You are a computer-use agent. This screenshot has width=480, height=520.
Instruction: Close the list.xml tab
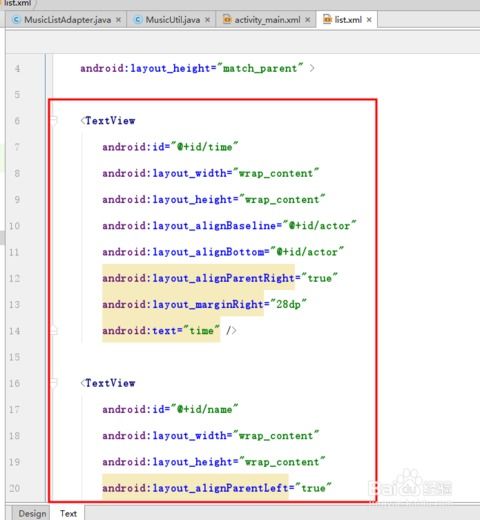tap(369, 20)
